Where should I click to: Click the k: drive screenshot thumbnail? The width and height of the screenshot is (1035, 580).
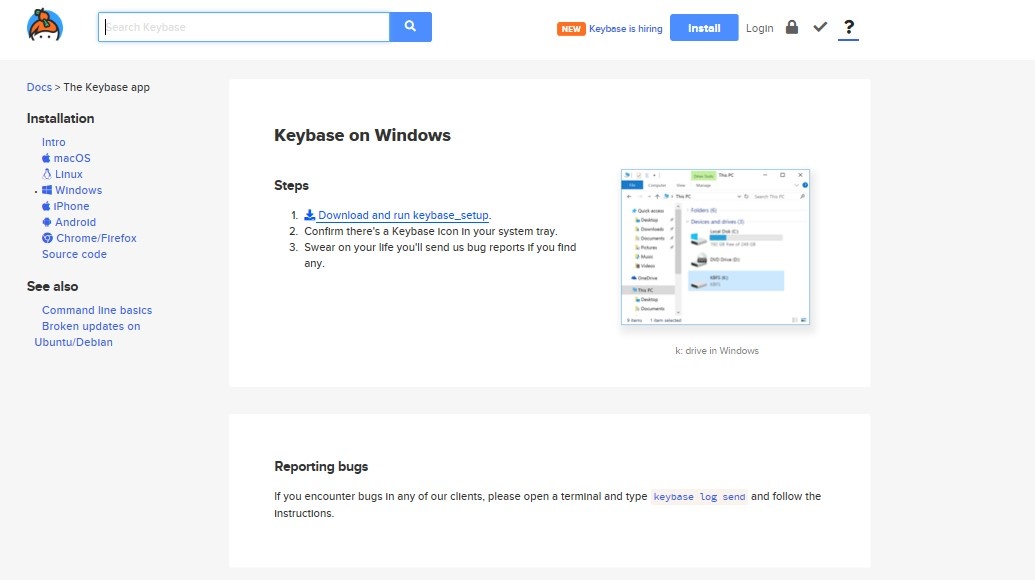[x=715, y=246]
